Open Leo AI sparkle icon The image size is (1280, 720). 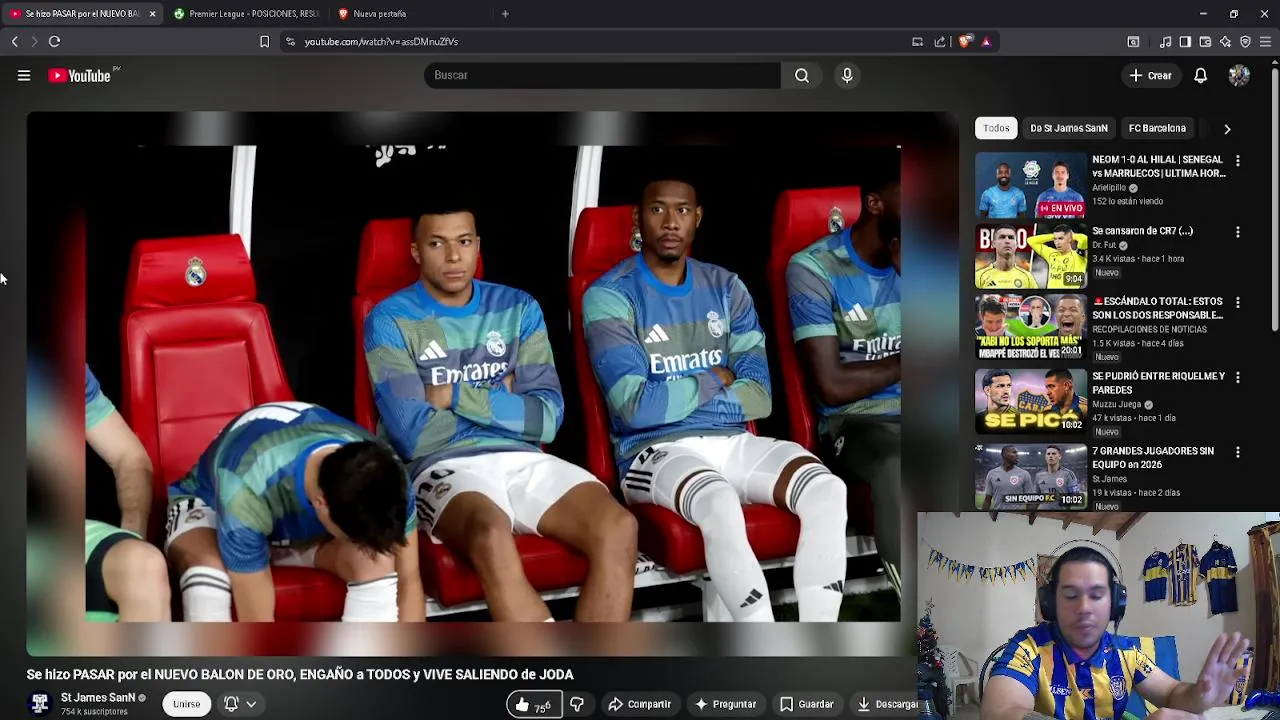pyautogui.click(x=1225, y=41)
